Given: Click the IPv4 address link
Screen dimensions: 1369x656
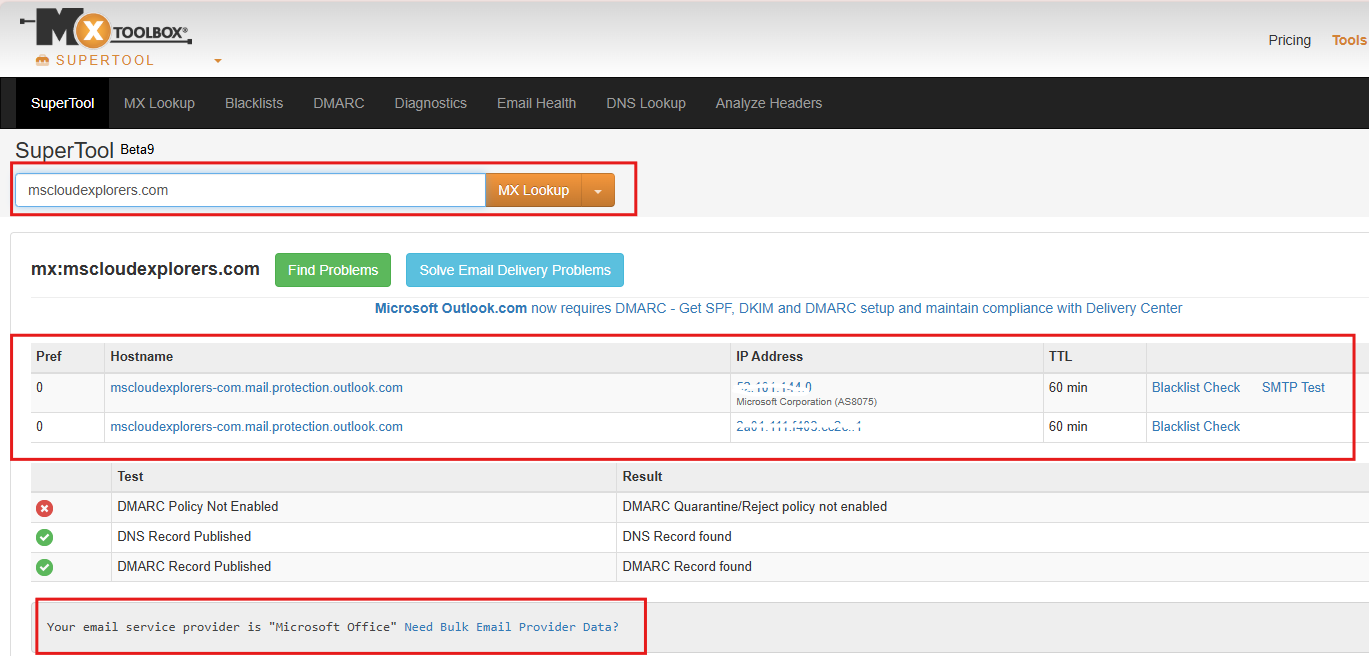Looking at the screenshot, I should pos(774,386).
